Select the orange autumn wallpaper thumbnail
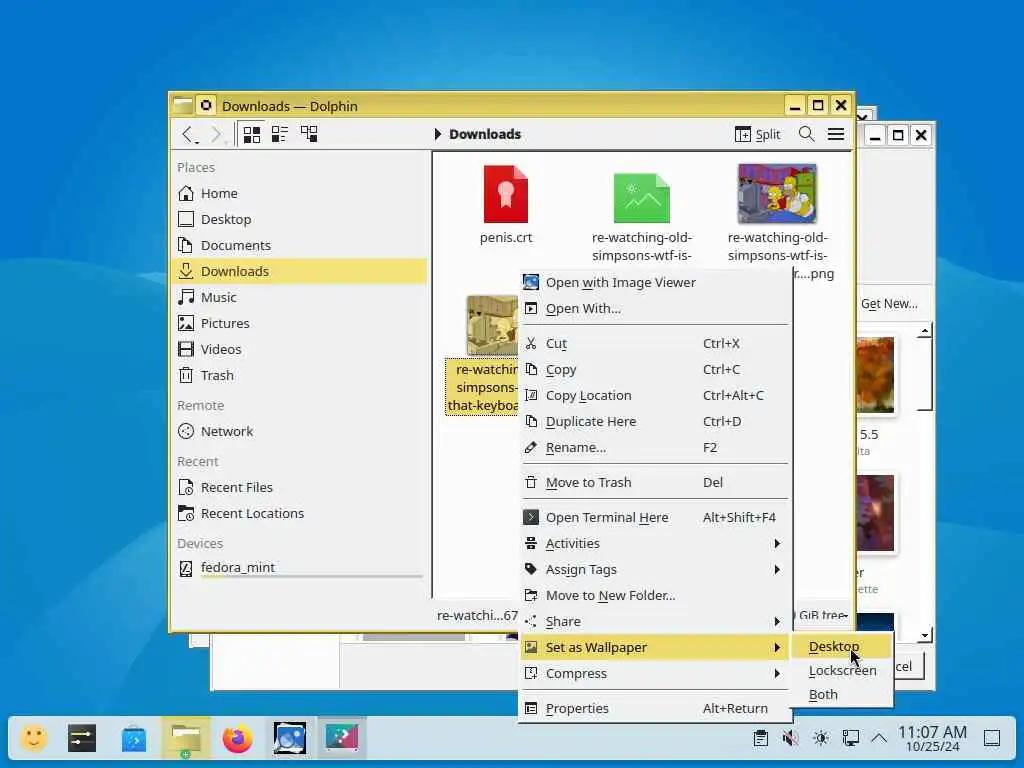1024x768 pixels. click(x=875, y=375)
